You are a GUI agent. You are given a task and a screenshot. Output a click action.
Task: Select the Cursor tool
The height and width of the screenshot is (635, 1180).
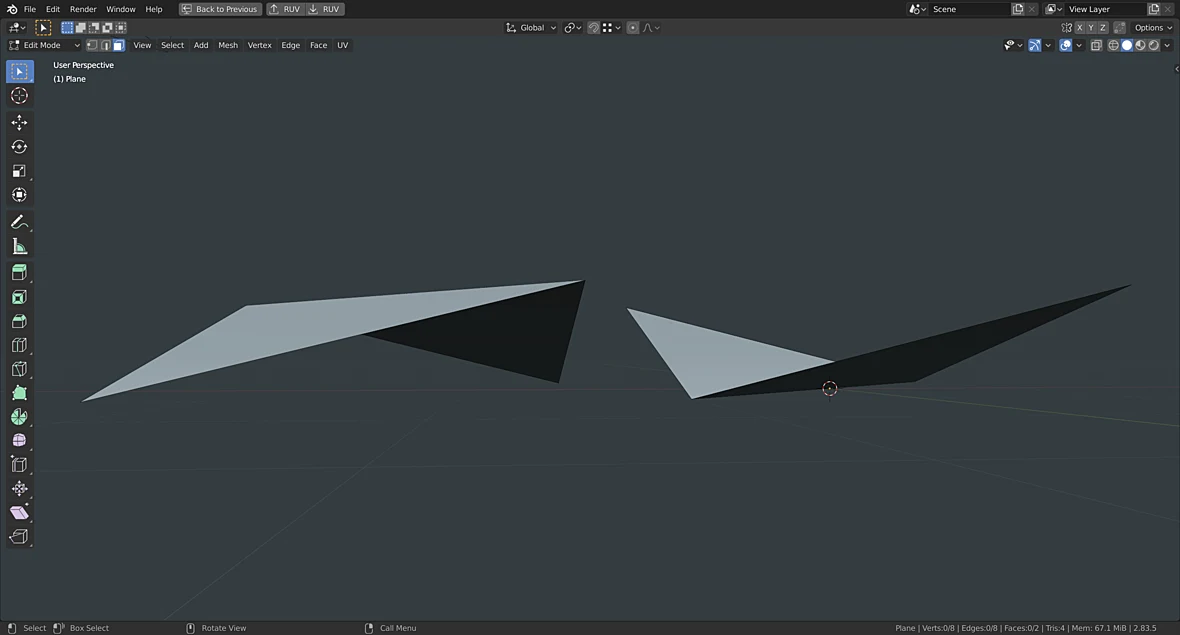tap(20, 96)
